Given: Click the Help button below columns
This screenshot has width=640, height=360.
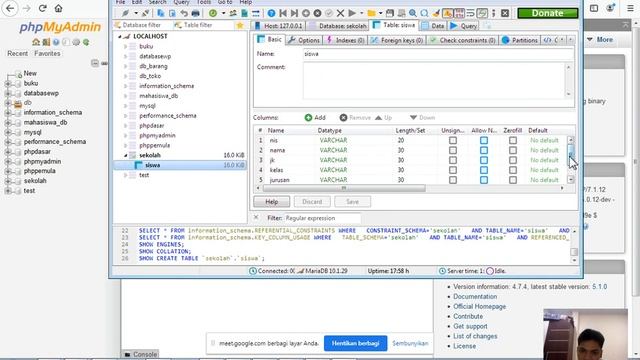Looking at the screenshot, I should coord(271,202).
